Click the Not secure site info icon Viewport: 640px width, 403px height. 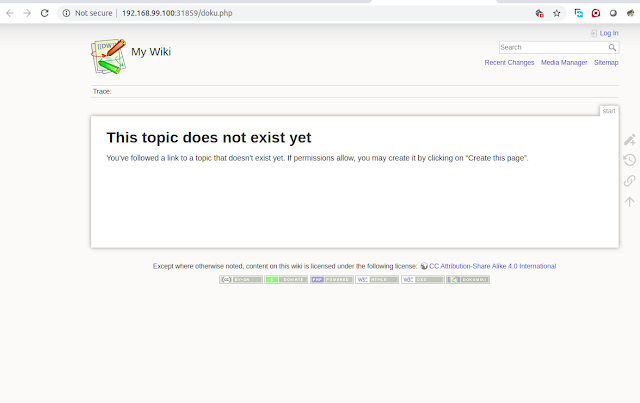click(66, 13)
